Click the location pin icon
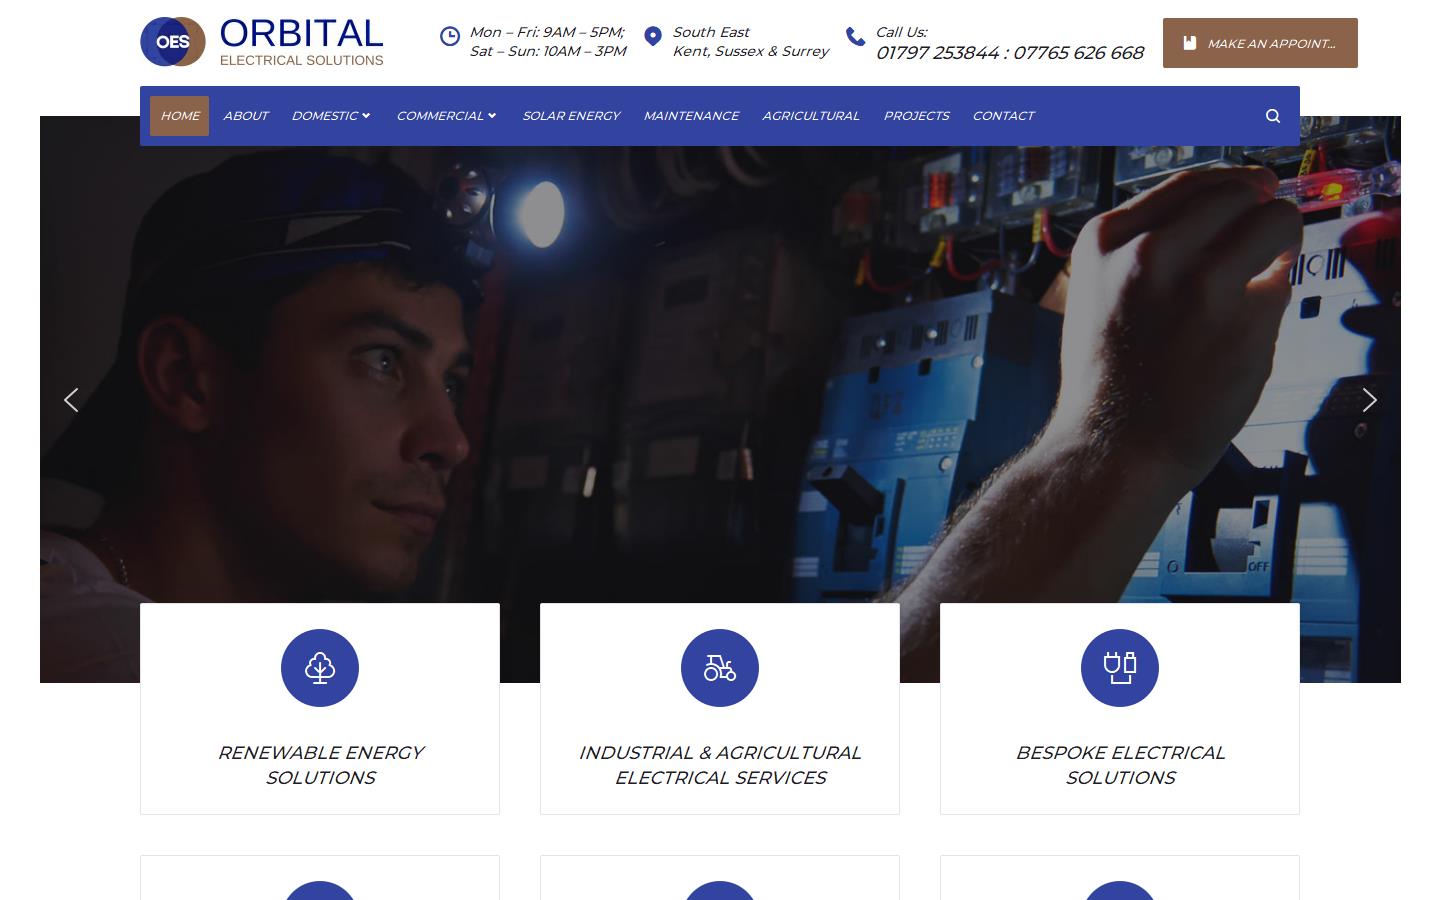The width and height of the screenshot is (1440, 900). click(653, 36)
